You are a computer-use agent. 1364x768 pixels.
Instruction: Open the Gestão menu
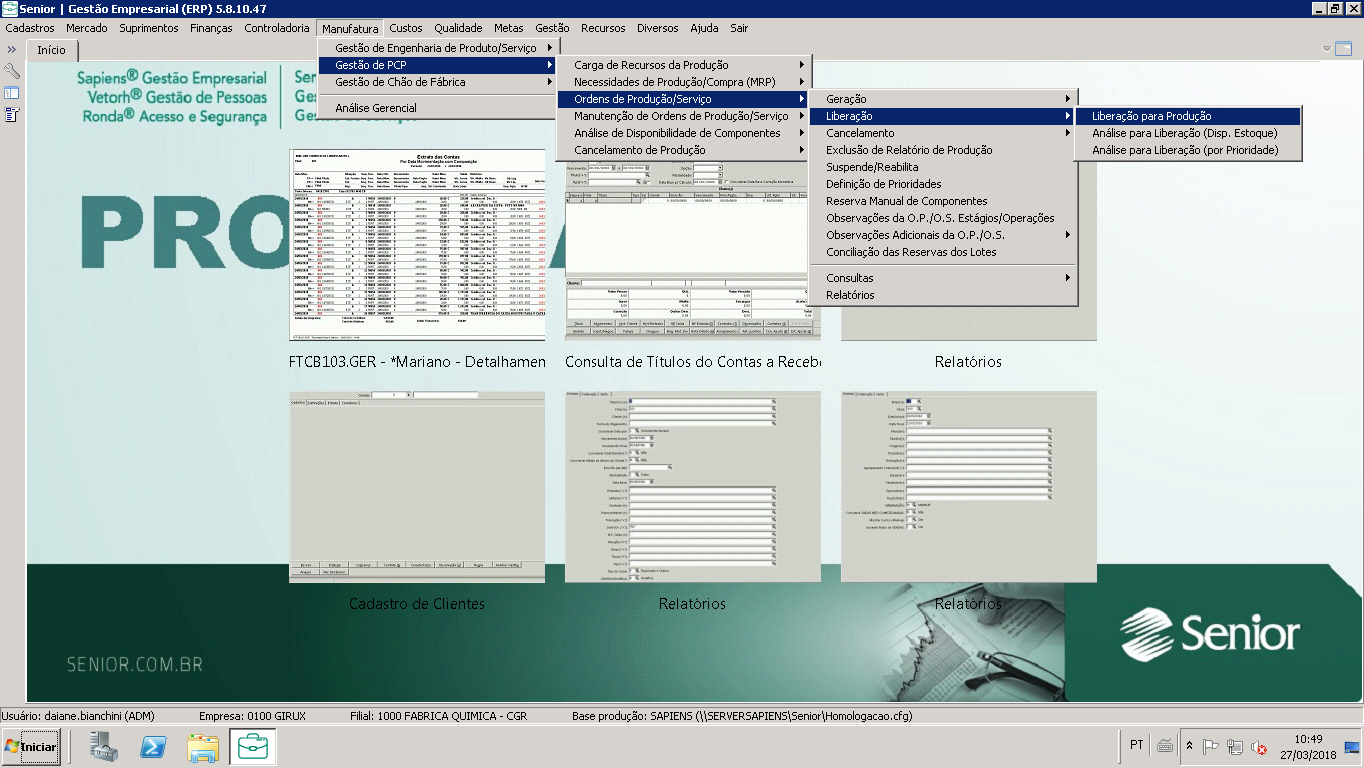tap(552, 28)
